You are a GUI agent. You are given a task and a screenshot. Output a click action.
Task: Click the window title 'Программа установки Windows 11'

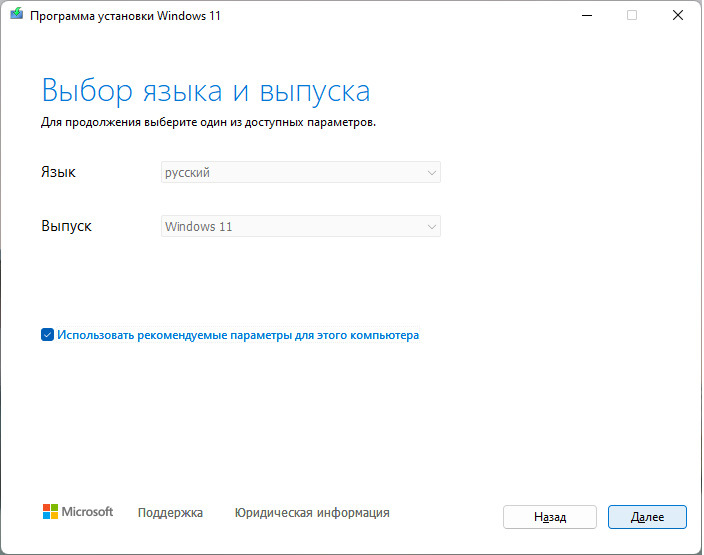coord(125,16)
